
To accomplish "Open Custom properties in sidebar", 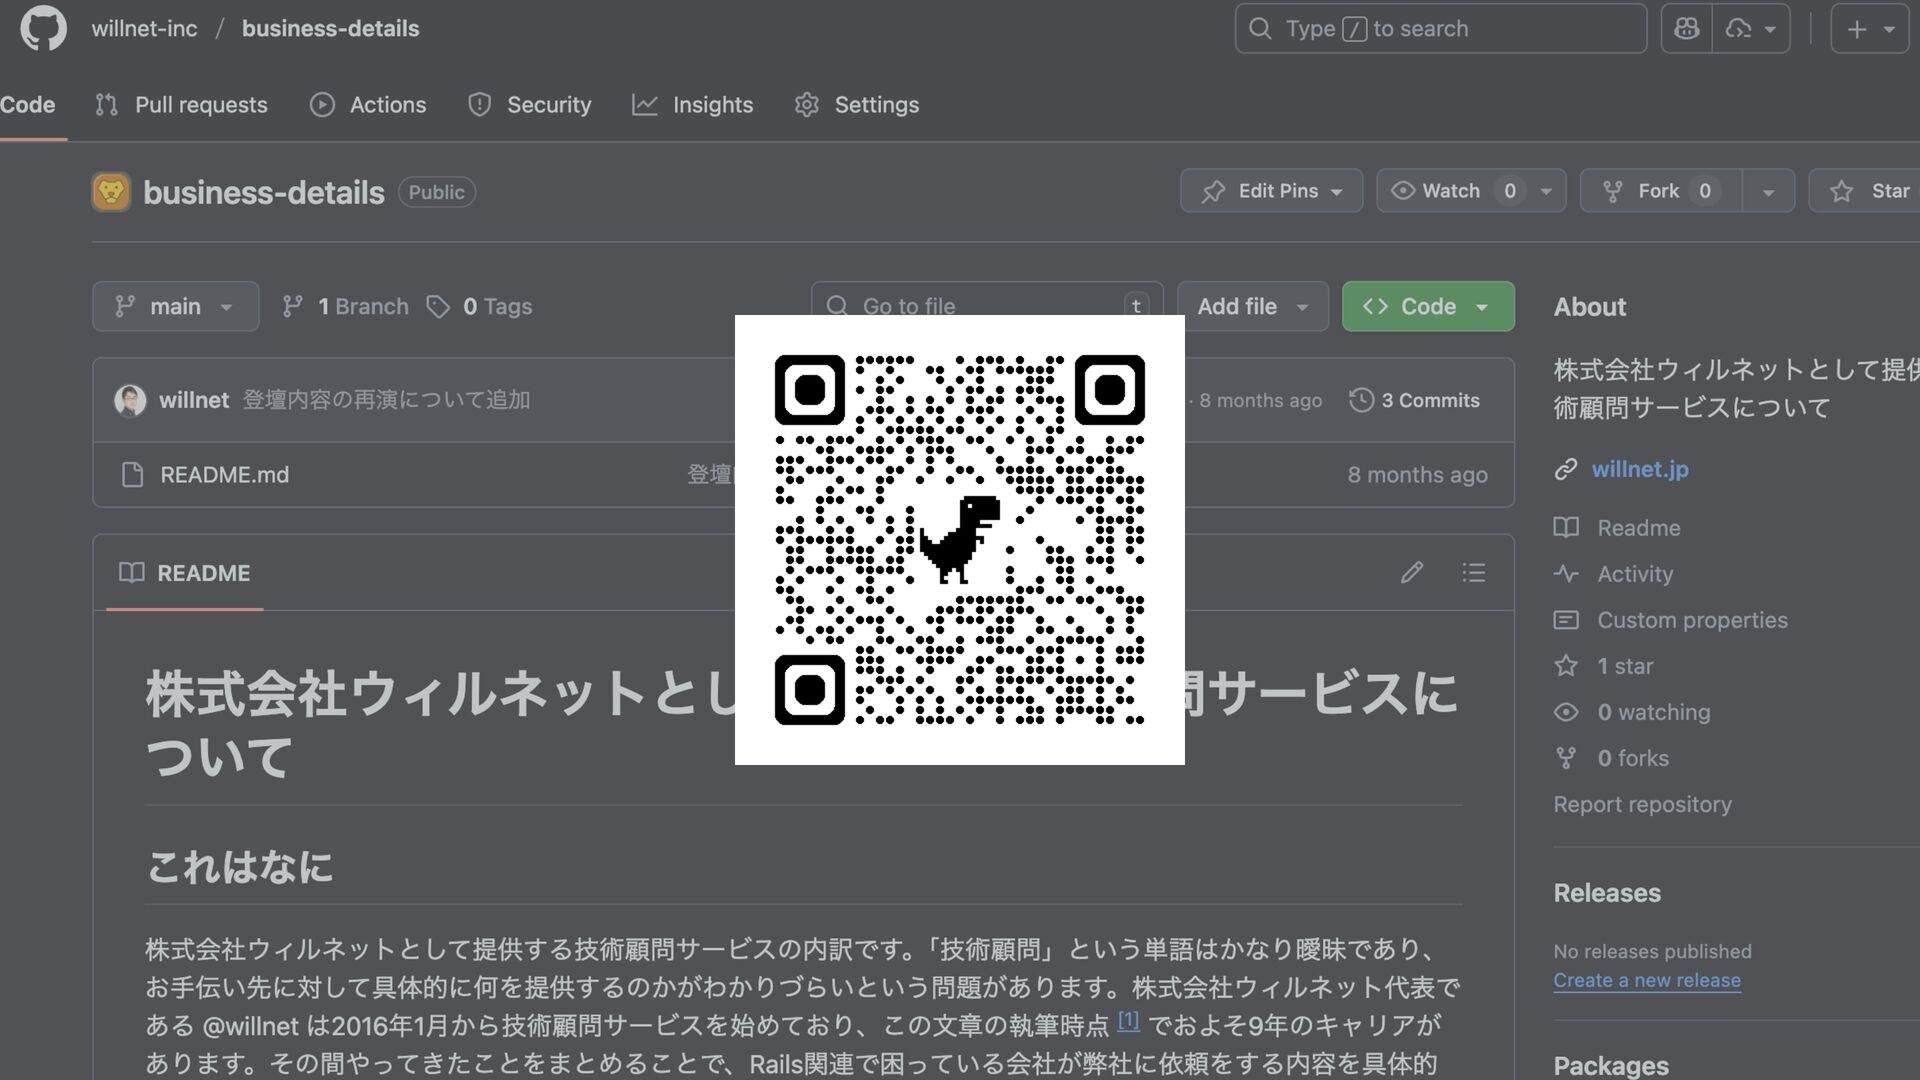I will pos(1692,620).
